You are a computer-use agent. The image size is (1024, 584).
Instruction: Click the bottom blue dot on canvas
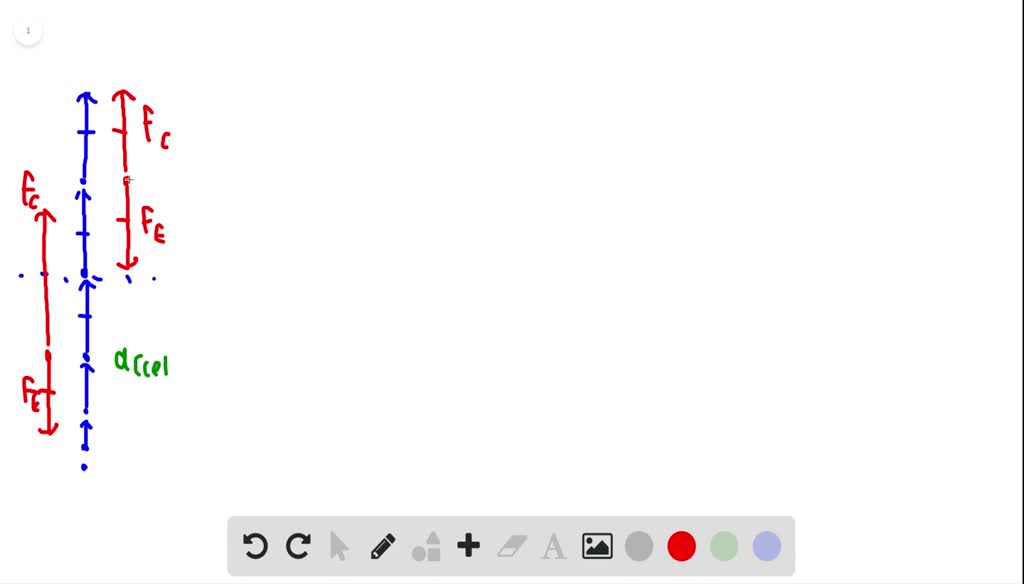pos(84,467)
